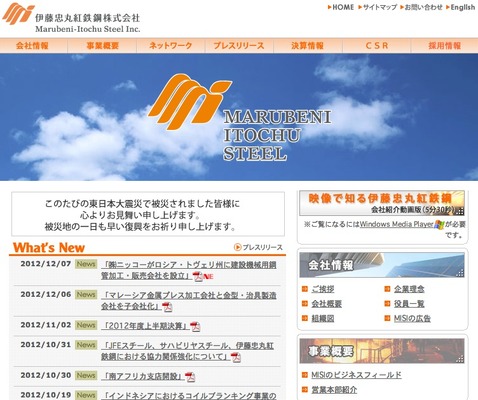Click the orange bullet icon beside 会社概要
This screenshot has height=400, width=478.
pyautogui.click(x=305, y=303)
